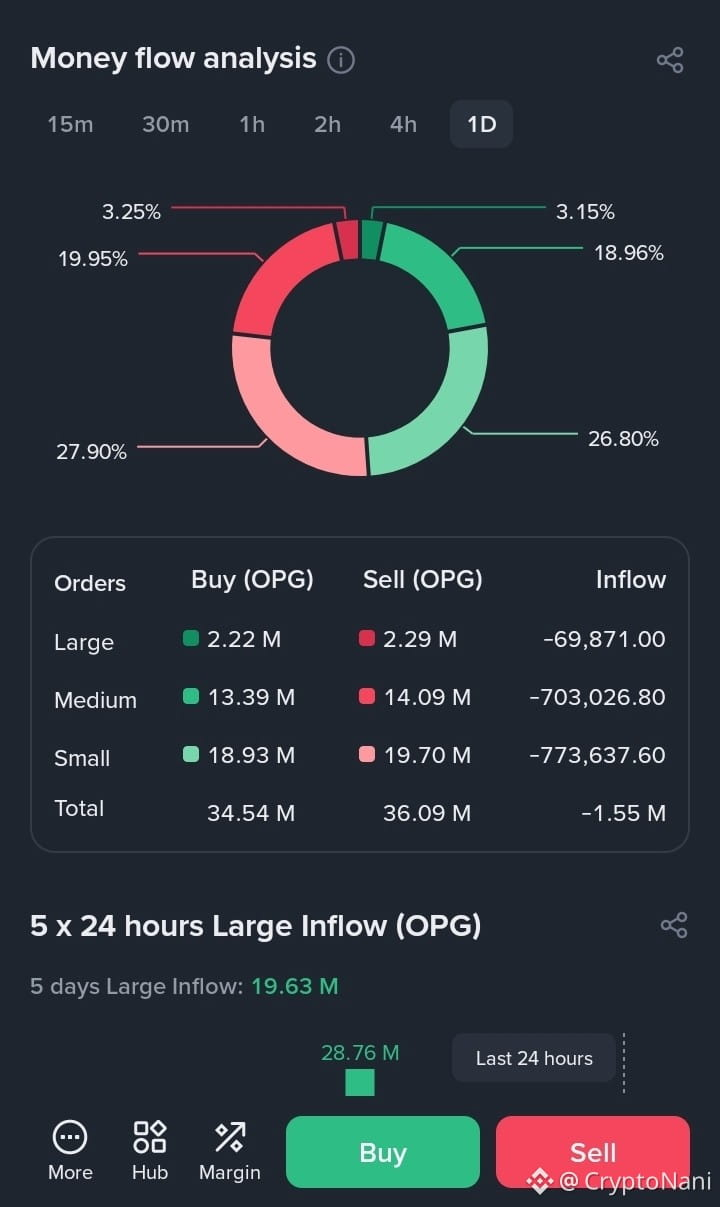
Task: Choose the 4h timeframe tab
Action: point(403,124)
